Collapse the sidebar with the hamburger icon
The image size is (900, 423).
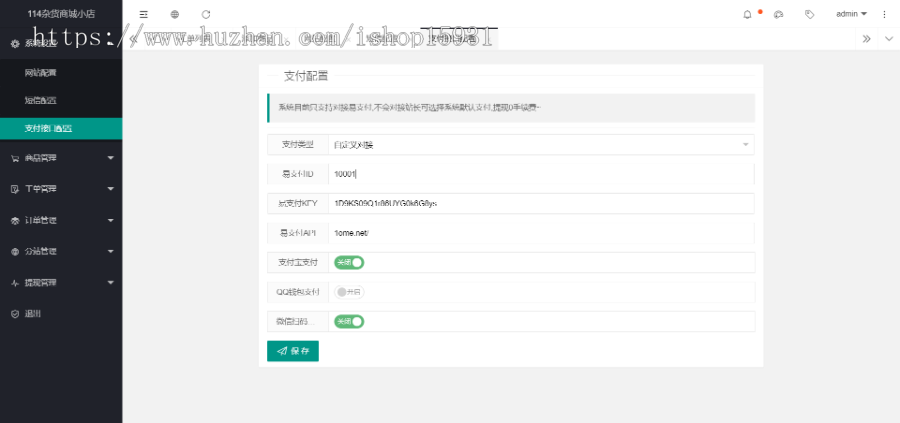143,14
